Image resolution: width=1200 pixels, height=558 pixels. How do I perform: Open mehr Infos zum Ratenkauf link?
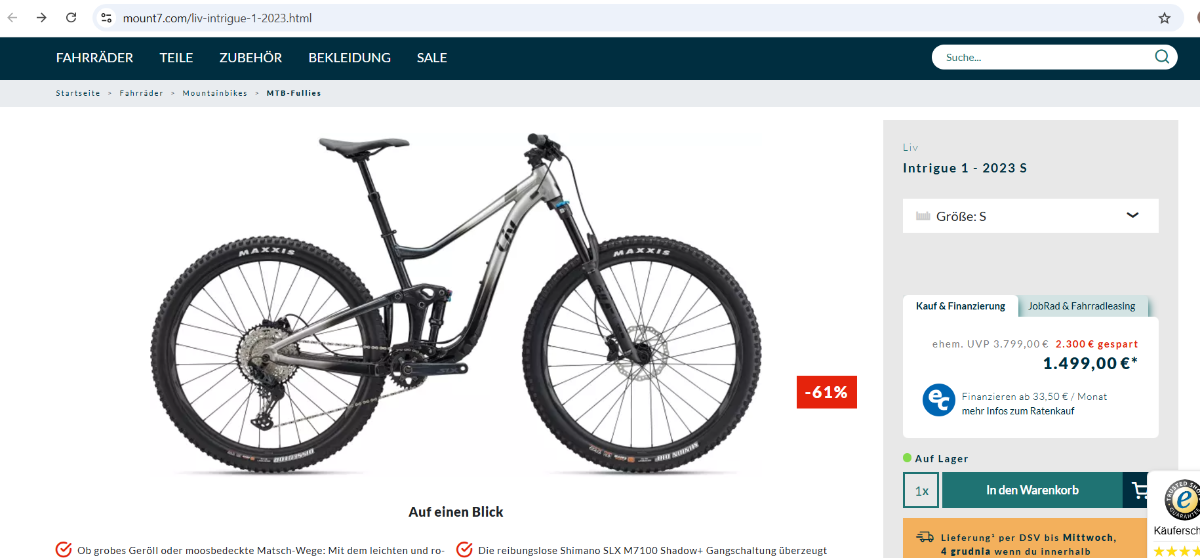point(1018,411)
